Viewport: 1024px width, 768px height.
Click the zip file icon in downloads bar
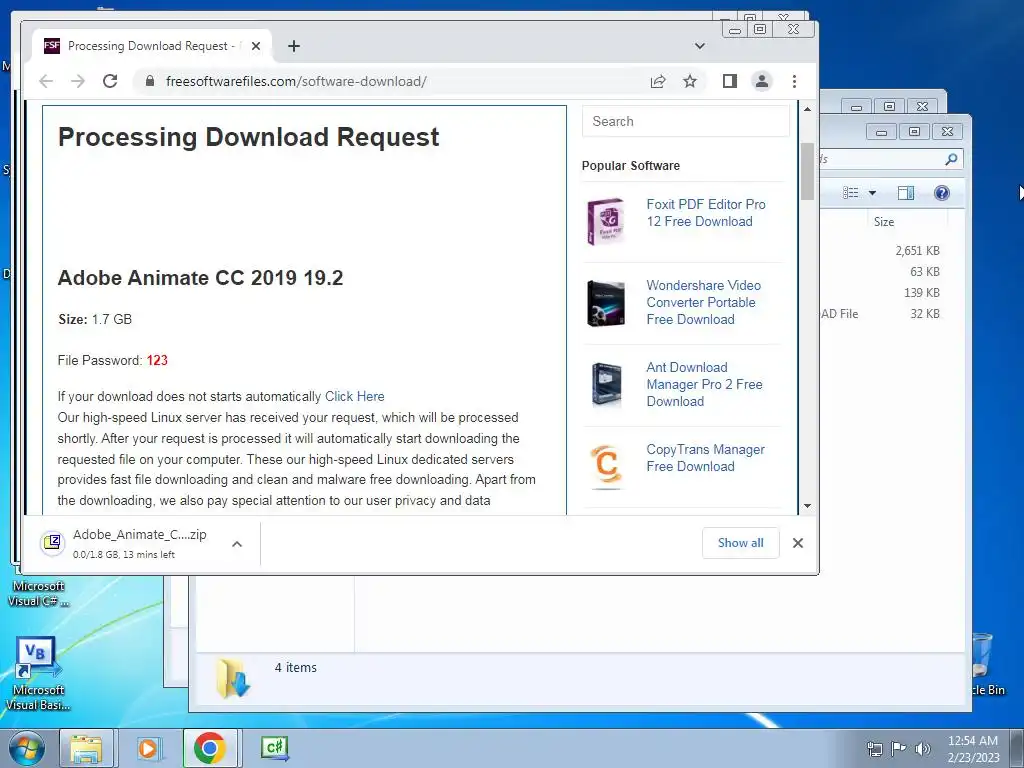52,543
